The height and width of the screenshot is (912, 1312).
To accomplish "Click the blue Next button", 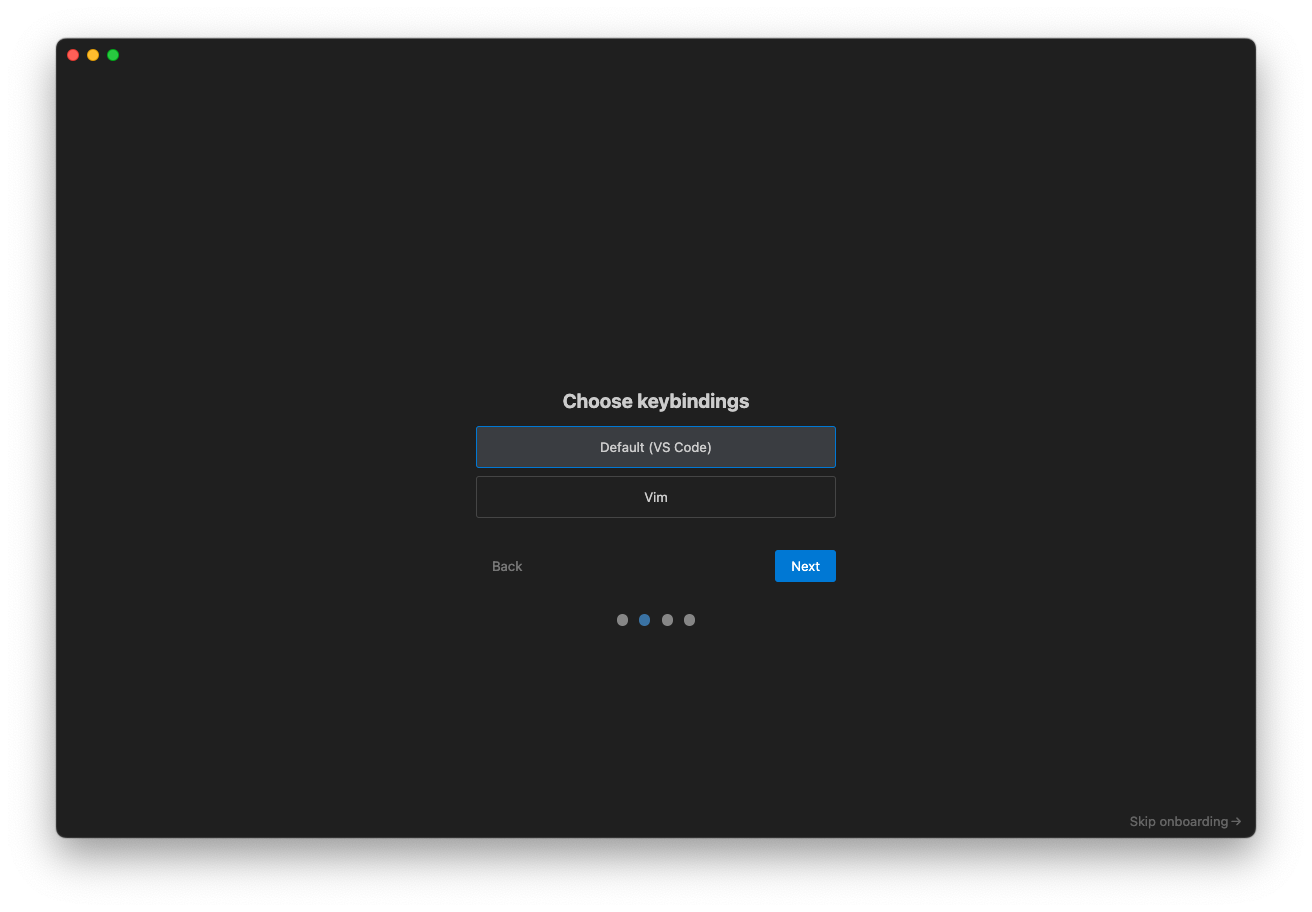I will point(805,566).
